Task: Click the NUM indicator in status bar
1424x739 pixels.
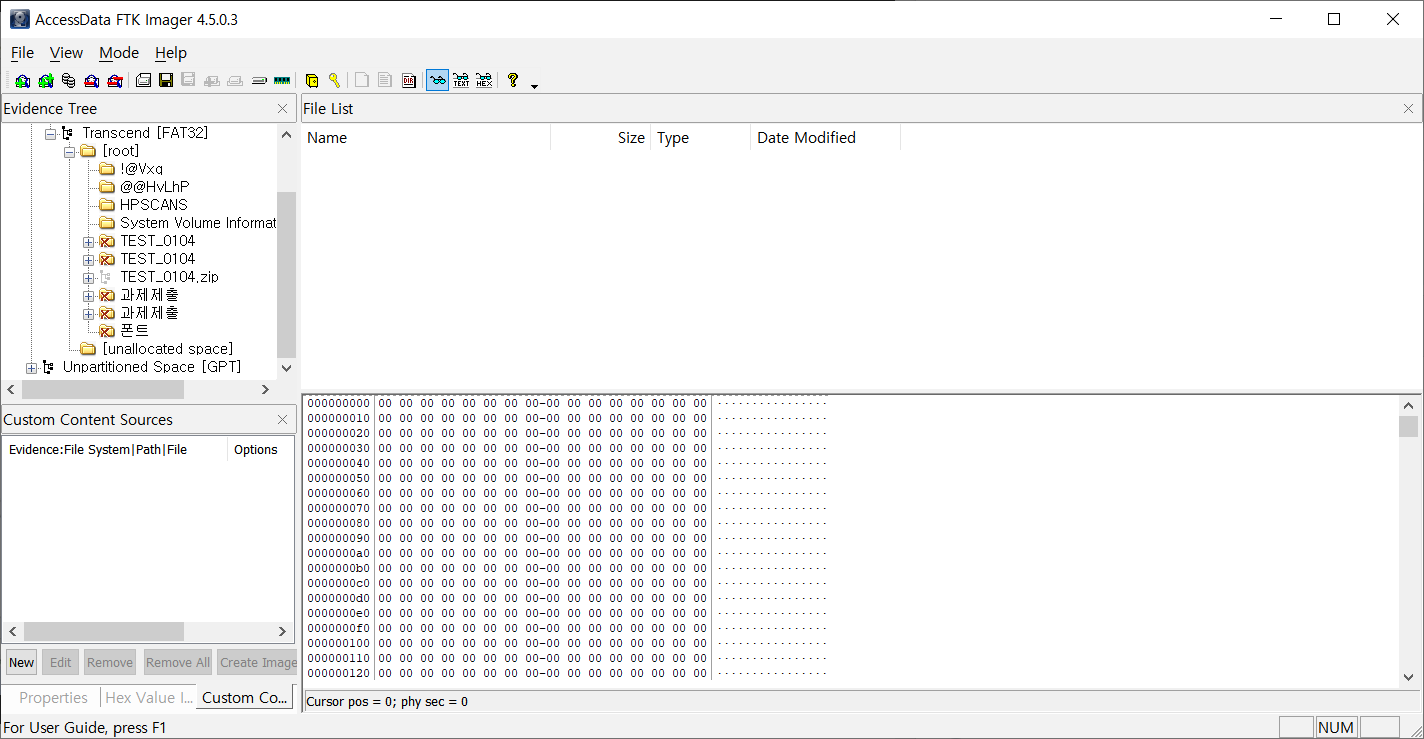Action: point(1336,728)
